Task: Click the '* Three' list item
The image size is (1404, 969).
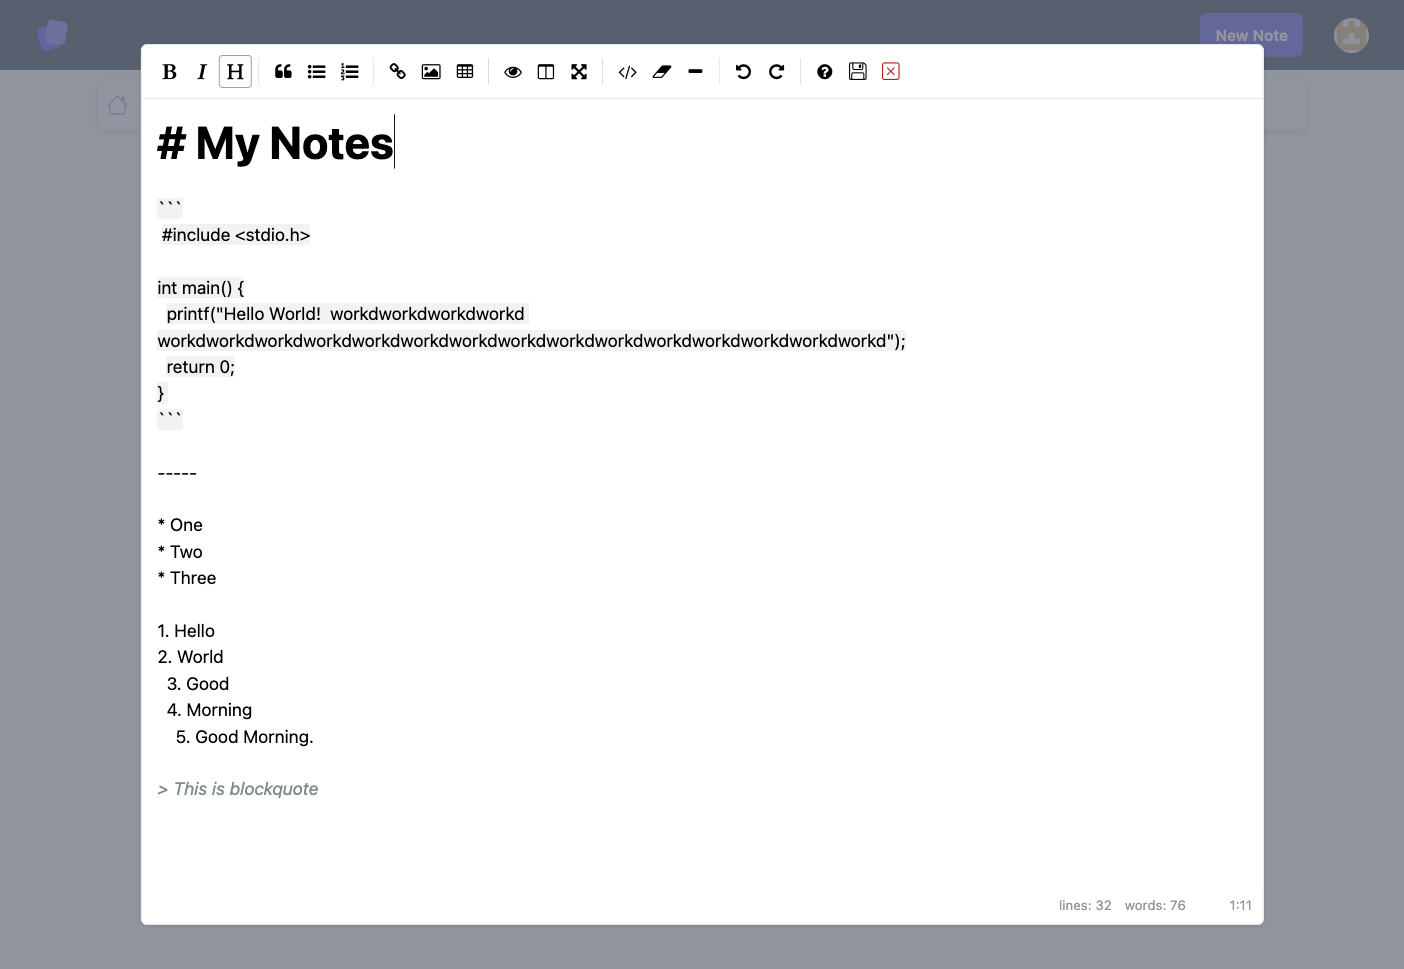Action: (x=187, y=578)
